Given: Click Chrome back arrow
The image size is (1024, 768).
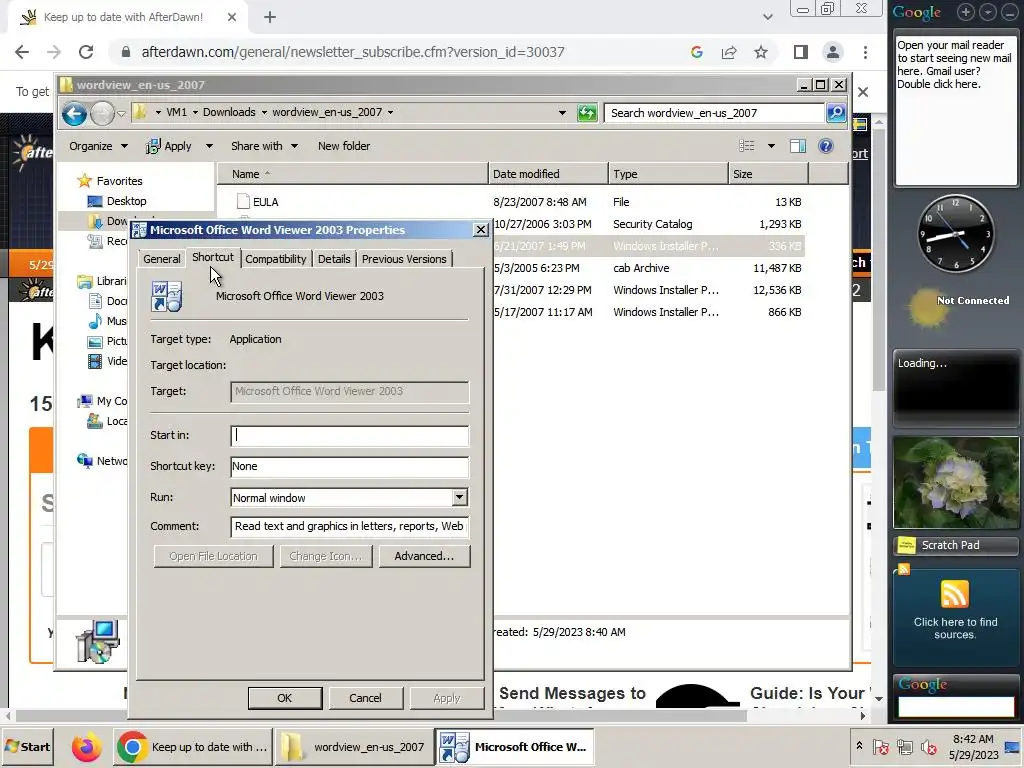Looking at the screenshot, I should 22,52.
